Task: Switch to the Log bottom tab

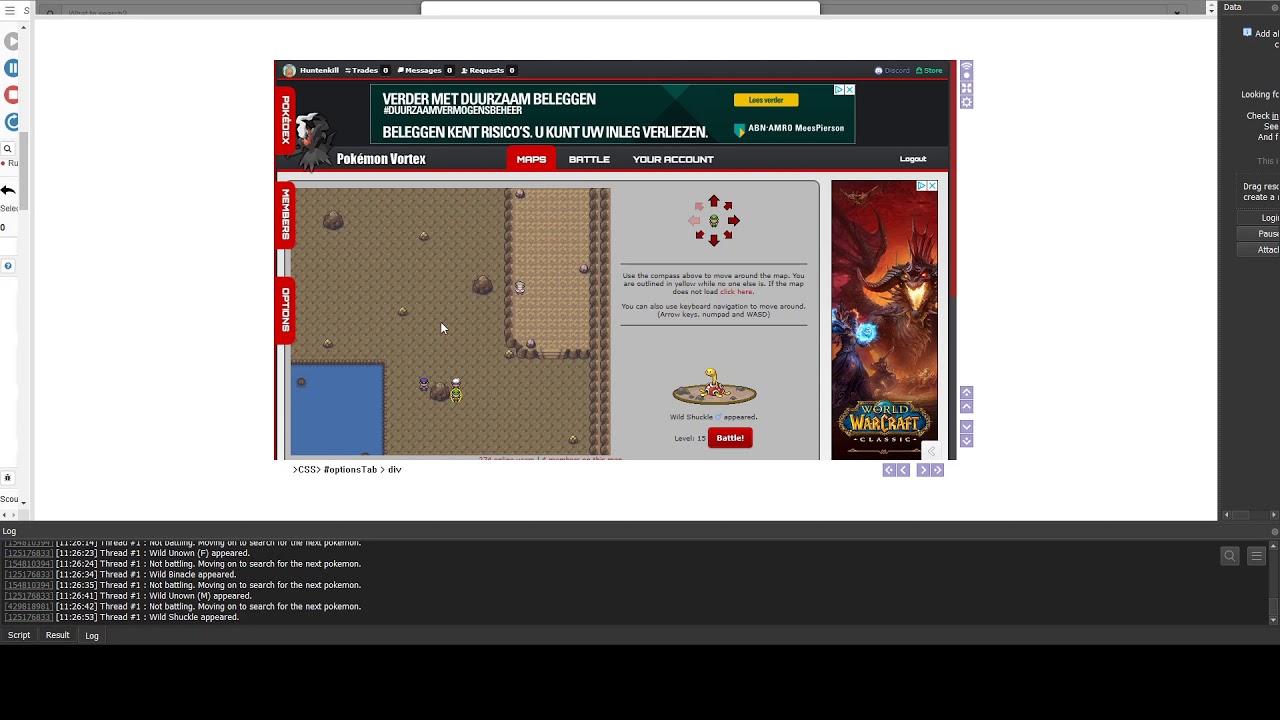Action: tap(92, 636)
